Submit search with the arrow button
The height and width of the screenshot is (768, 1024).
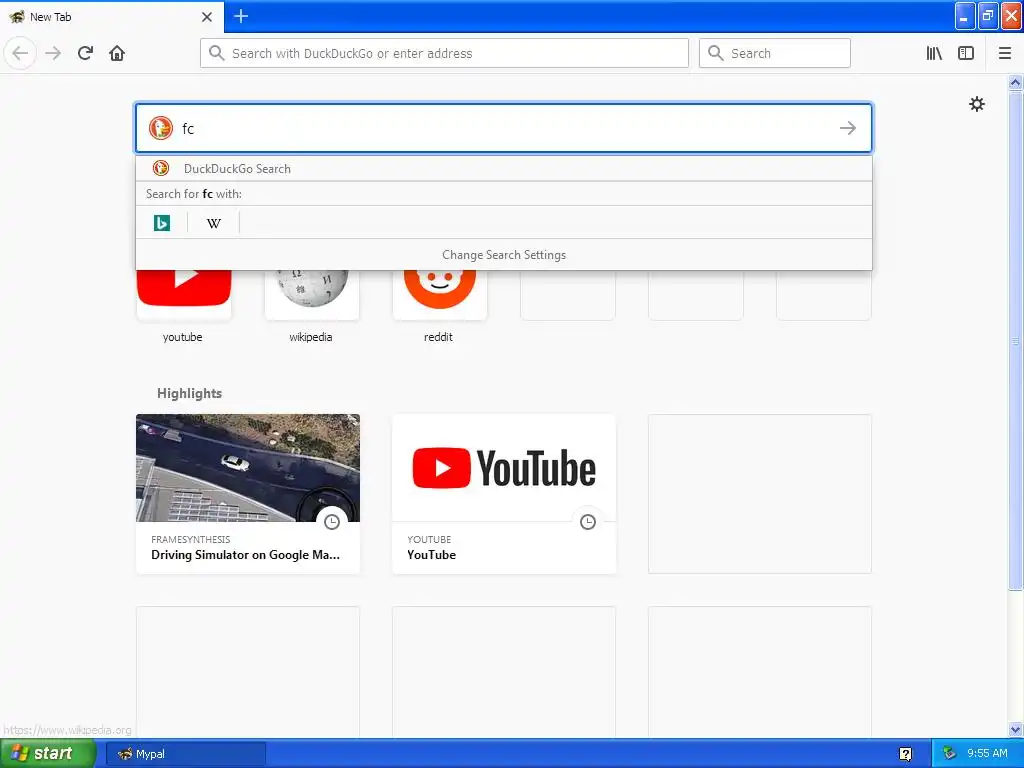(x=848, y=128)
